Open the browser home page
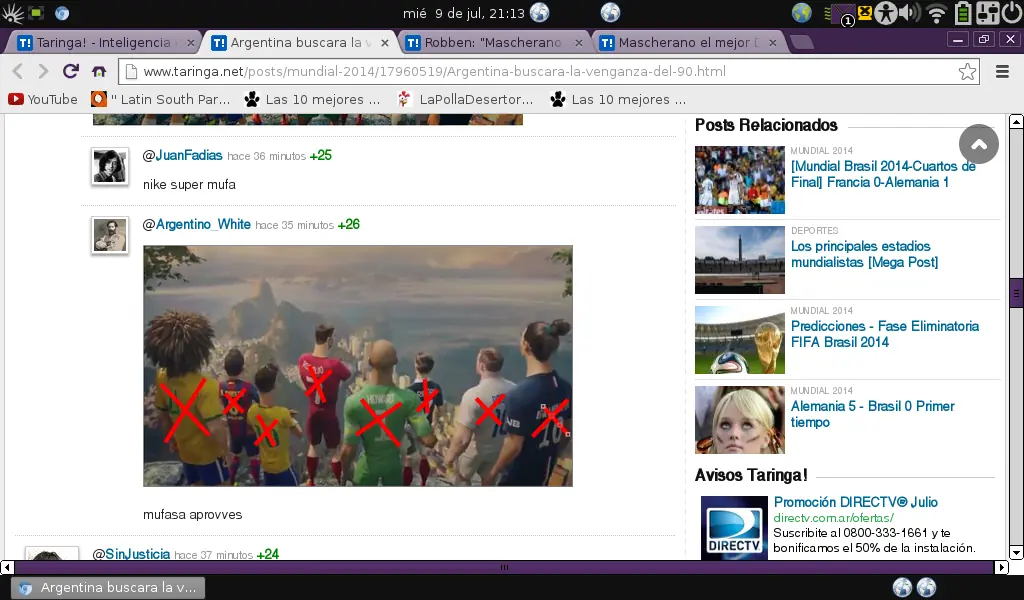The width and height of the screenshot is (1024, 600). pos(99,71)
